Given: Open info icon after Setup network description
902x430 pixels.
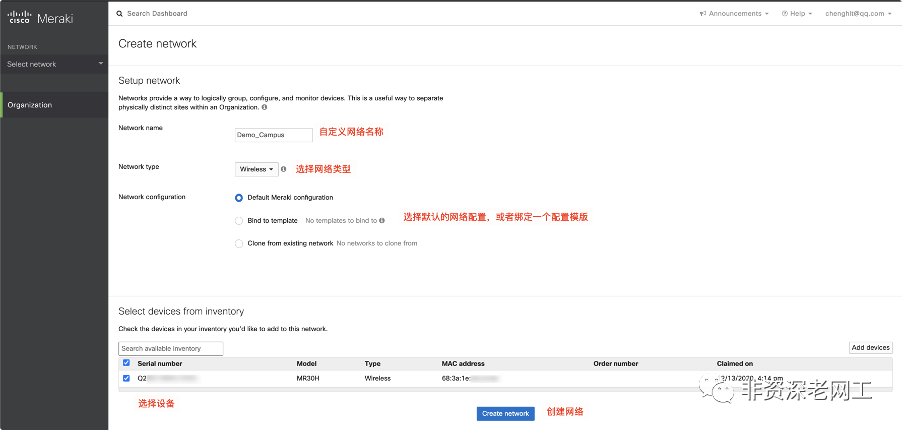Looking at the screenshot, I should click(x=264, y=107).
